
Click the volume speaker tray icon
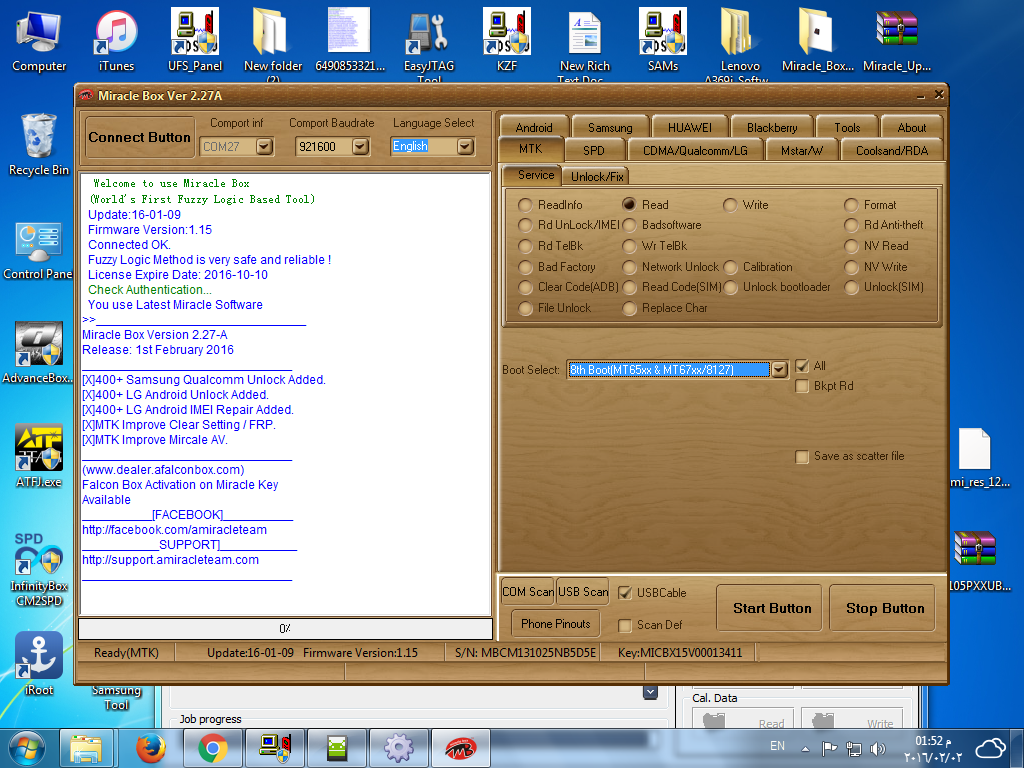pyautogui.click(x=877, y=749)
